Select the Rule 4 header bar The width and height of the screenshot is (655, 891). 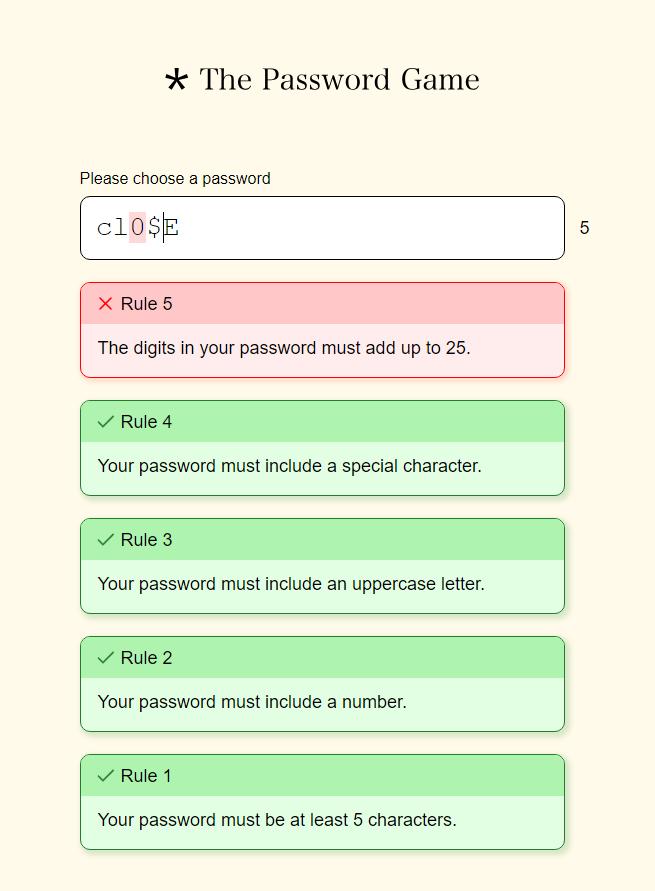pyautogui.click(x=322, y=422)
